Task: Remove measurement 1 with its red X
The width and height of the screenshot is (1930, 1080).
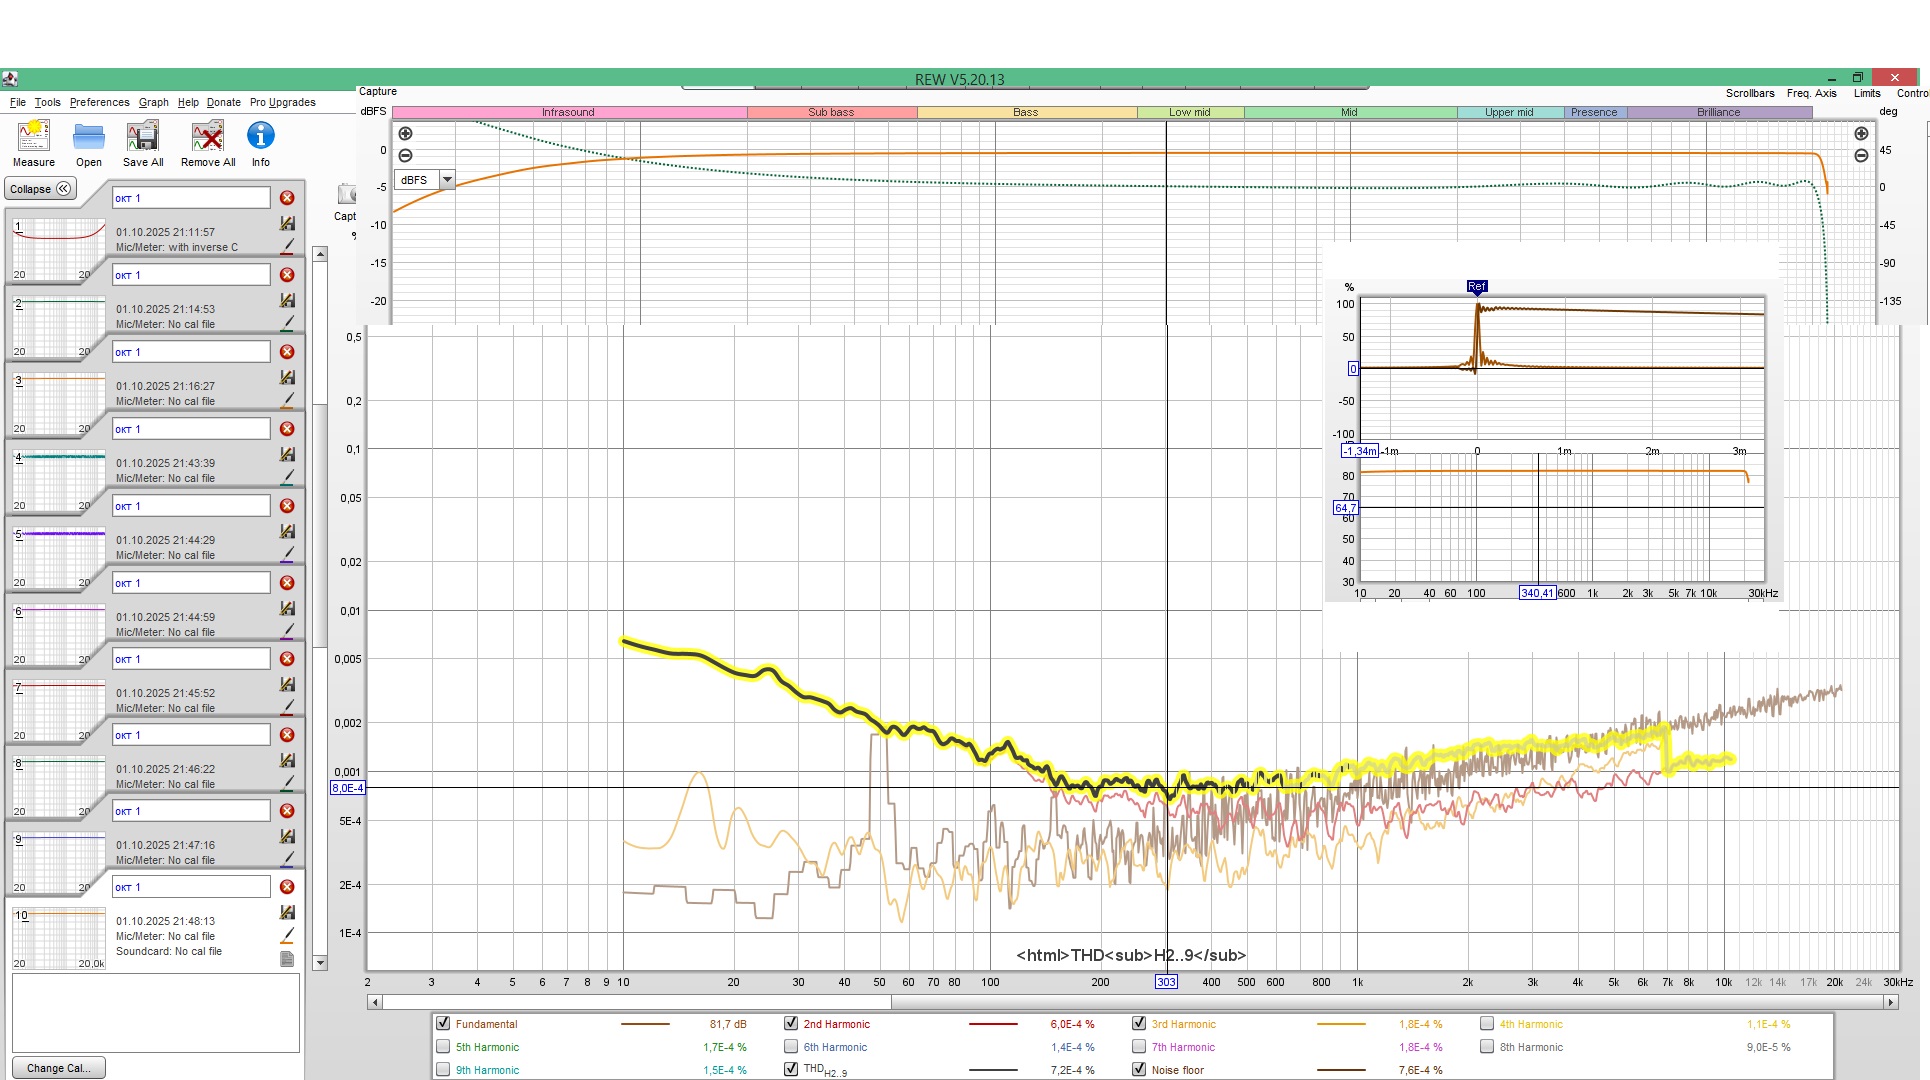Action: click(287, 198)
